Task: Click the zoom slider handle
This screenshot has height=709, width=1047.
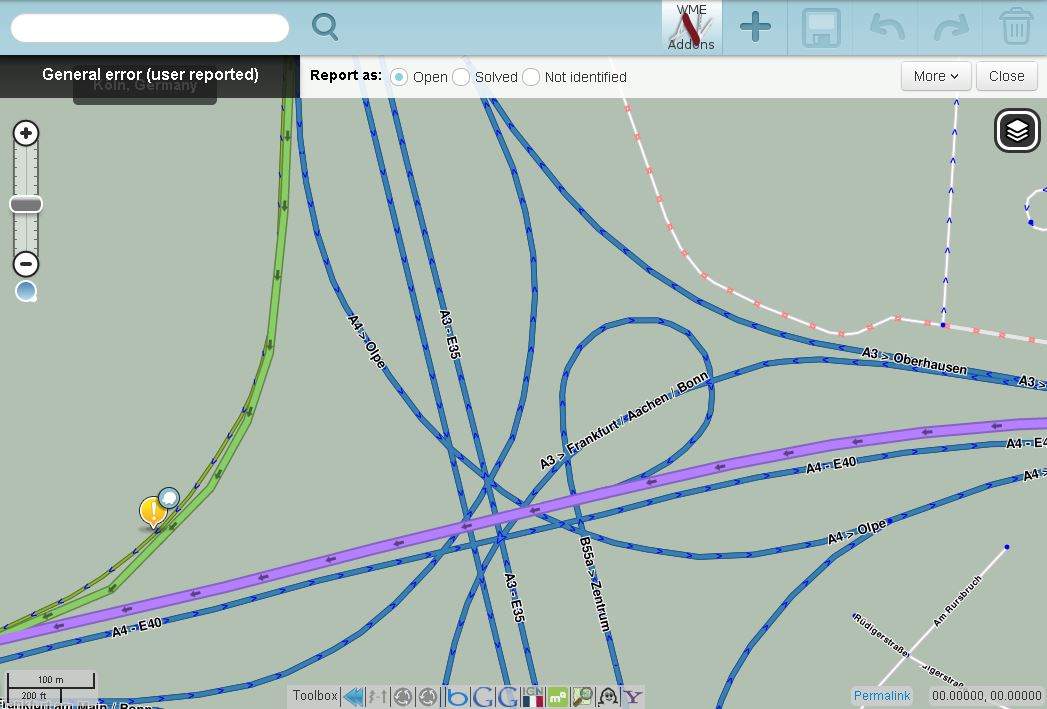Action: 26,204
